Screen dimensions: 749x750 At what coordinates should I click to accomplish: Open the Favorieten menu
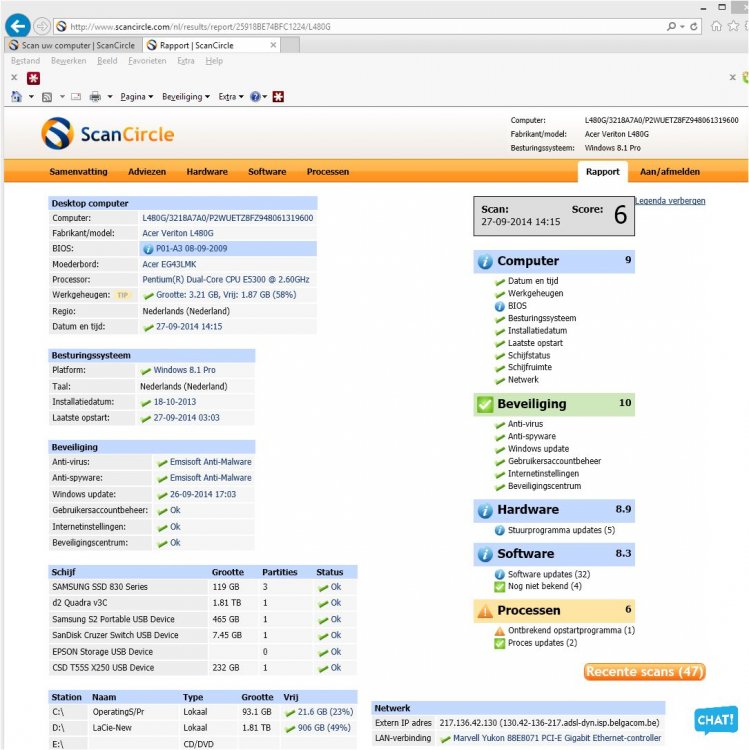pos(149,61)
